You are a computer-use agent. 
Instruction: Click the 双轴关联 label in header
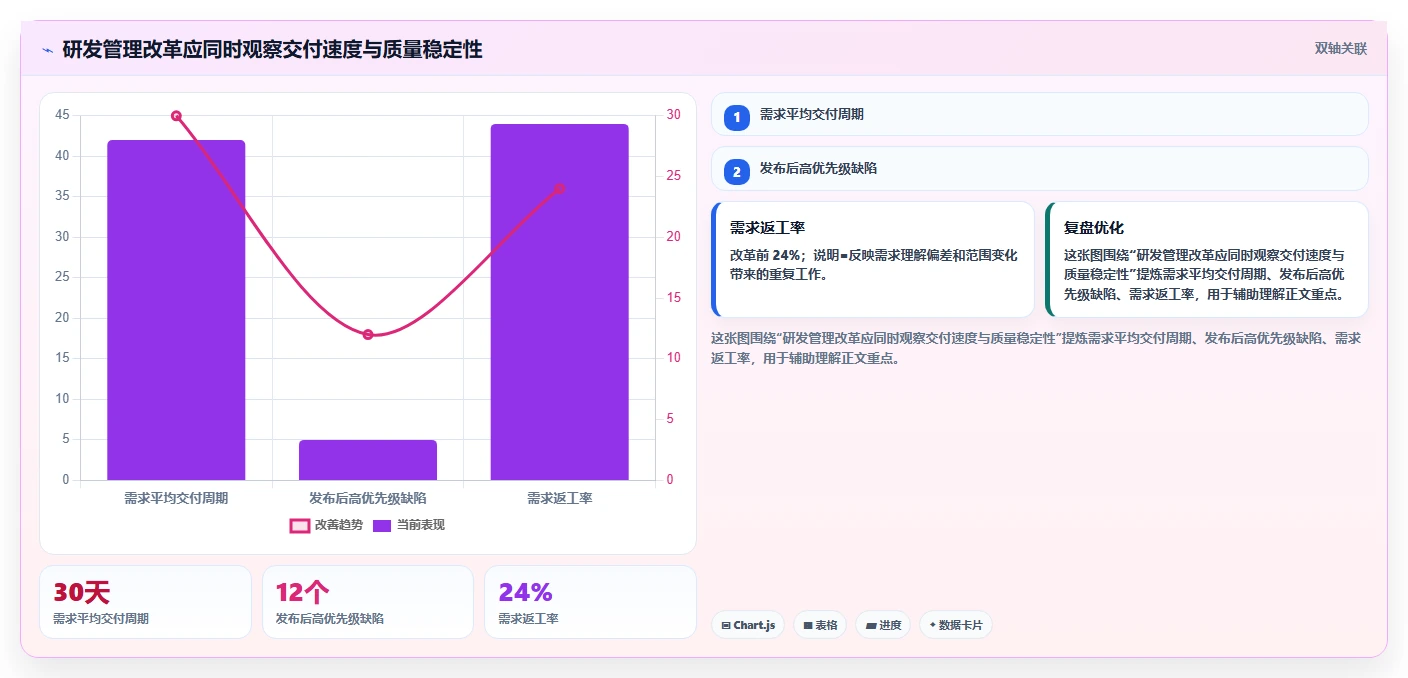tap(1340, 48)
